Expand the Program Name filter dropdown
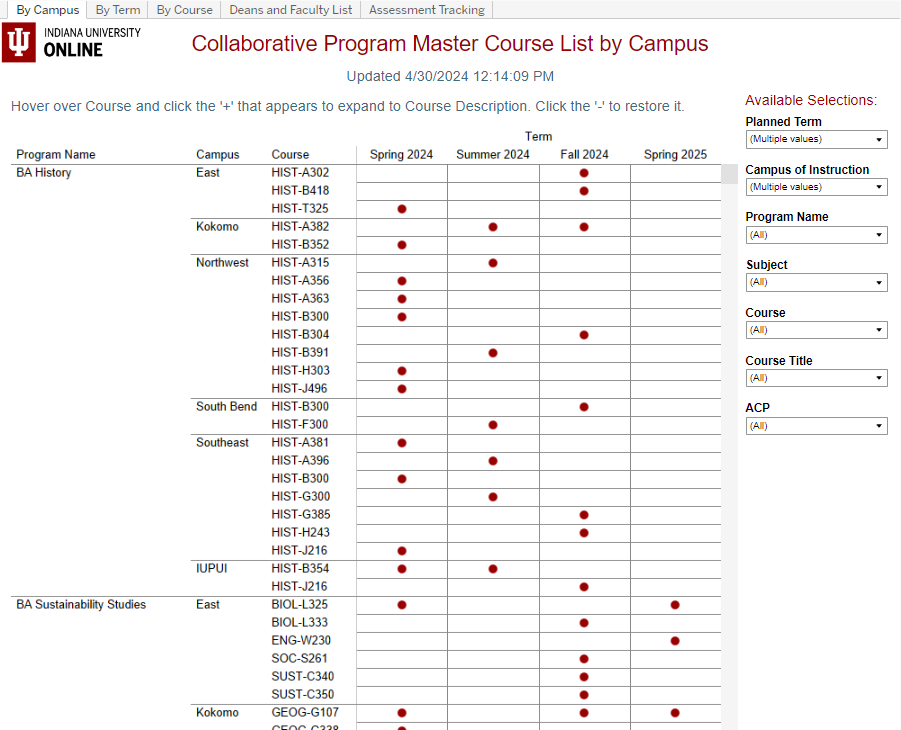Screen dimensions: 901x730 [816, 235]
